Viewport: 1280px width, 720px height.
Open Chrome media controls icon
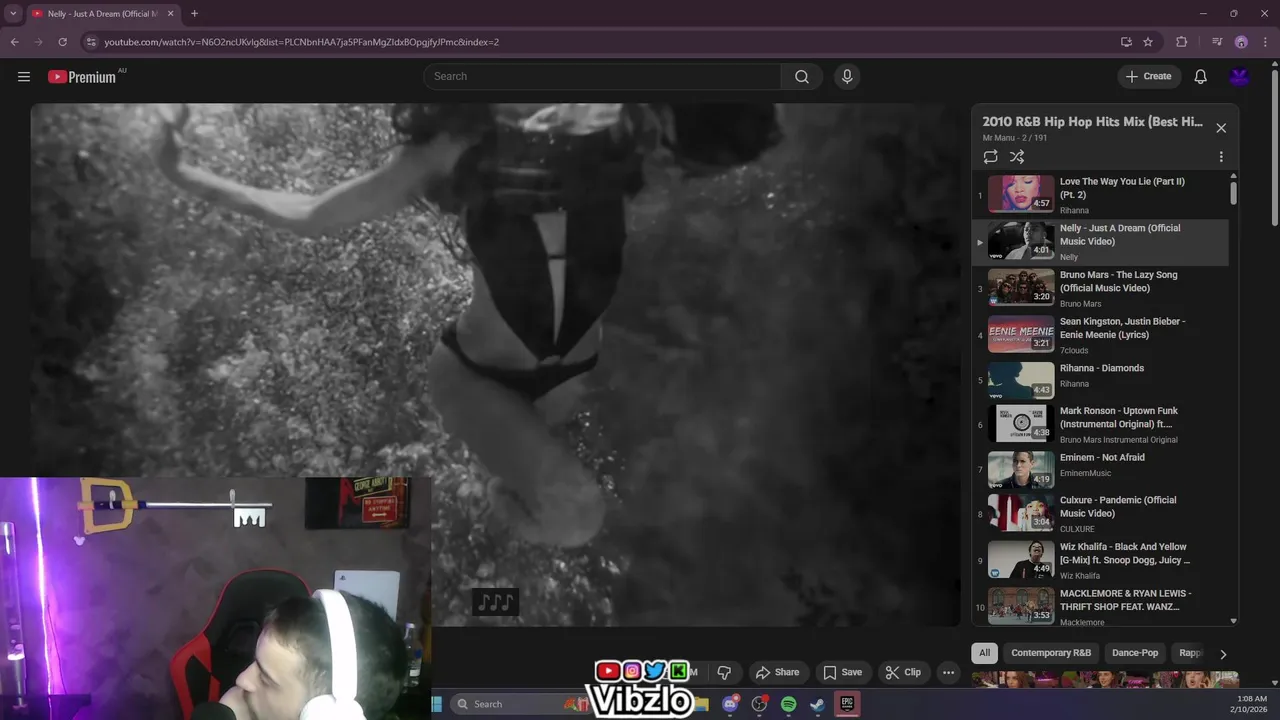tap(1217, 42)
